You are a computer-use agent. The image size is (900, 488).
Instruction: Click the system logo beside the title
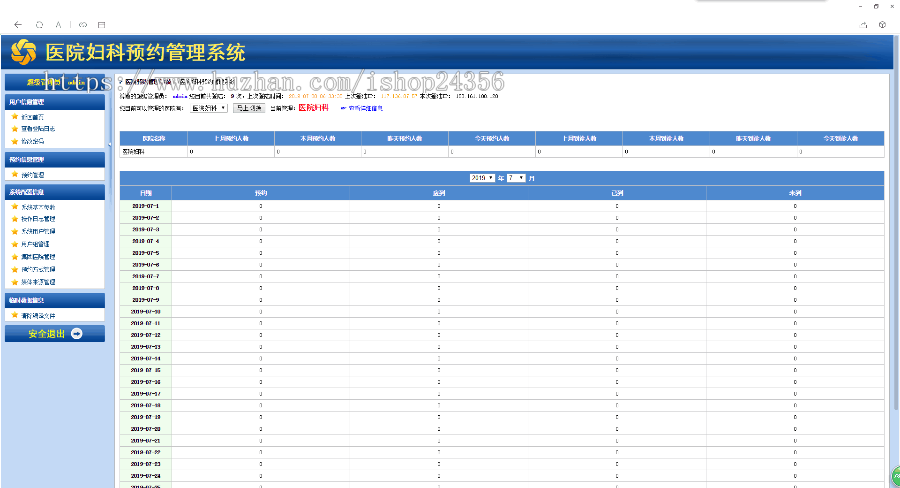point(24,52)
